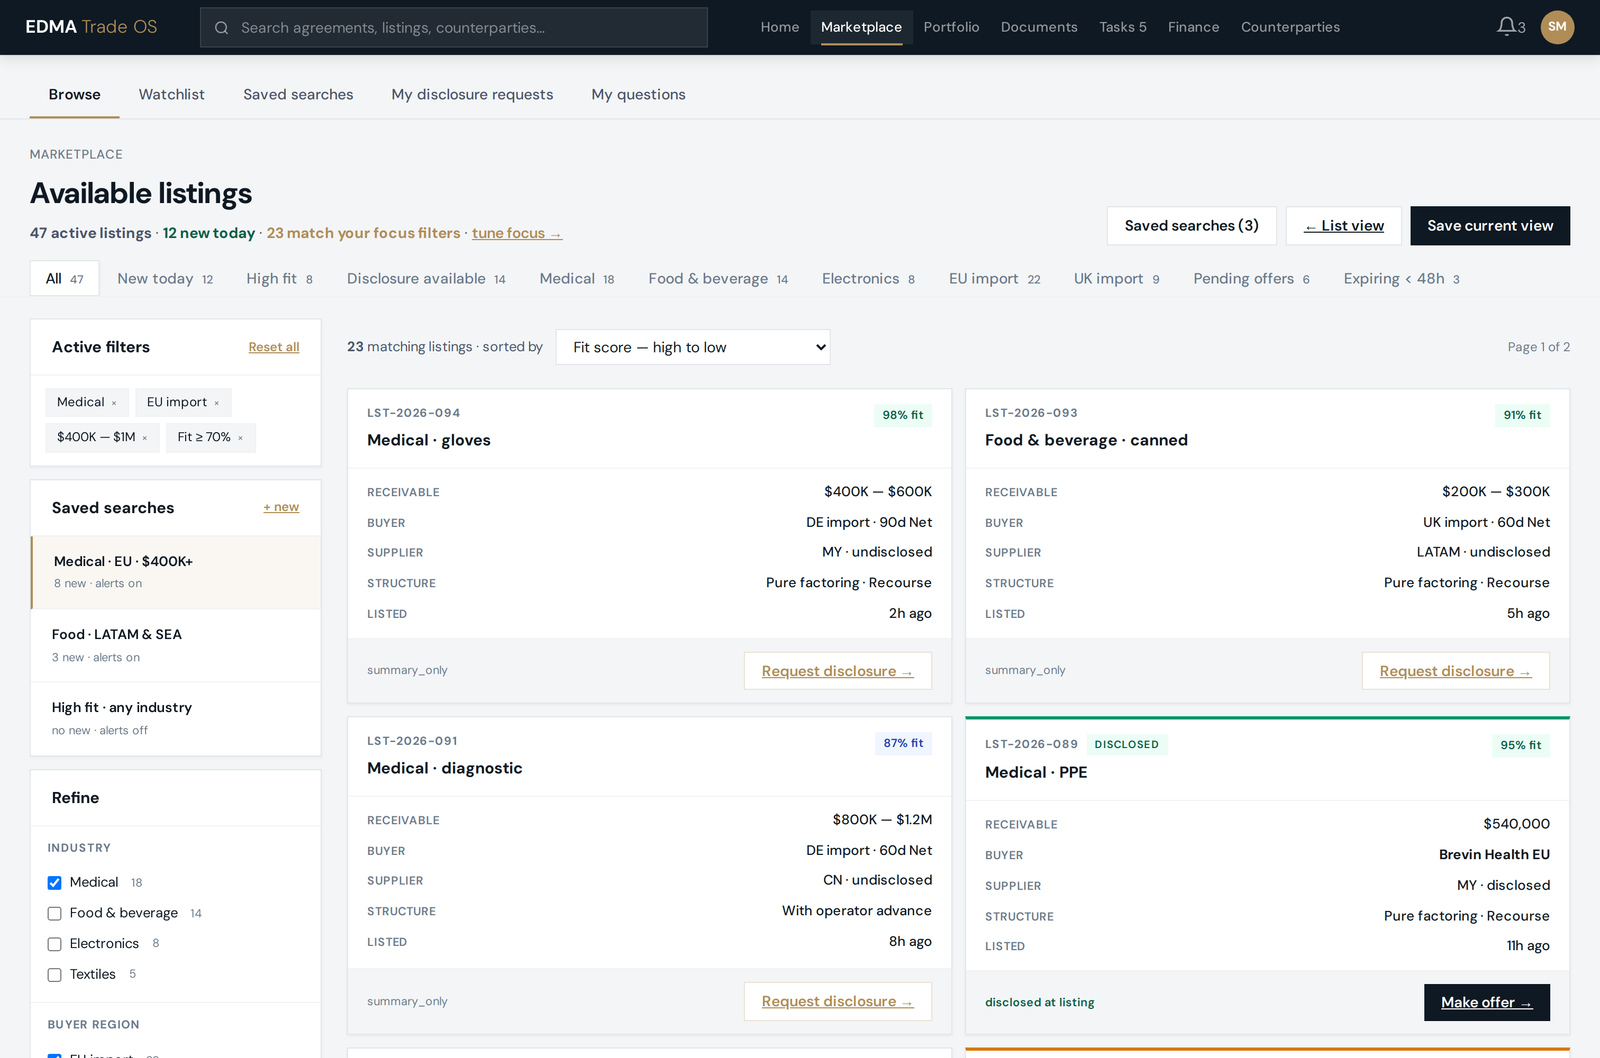Click Reset all filters link

click(274, 347)
